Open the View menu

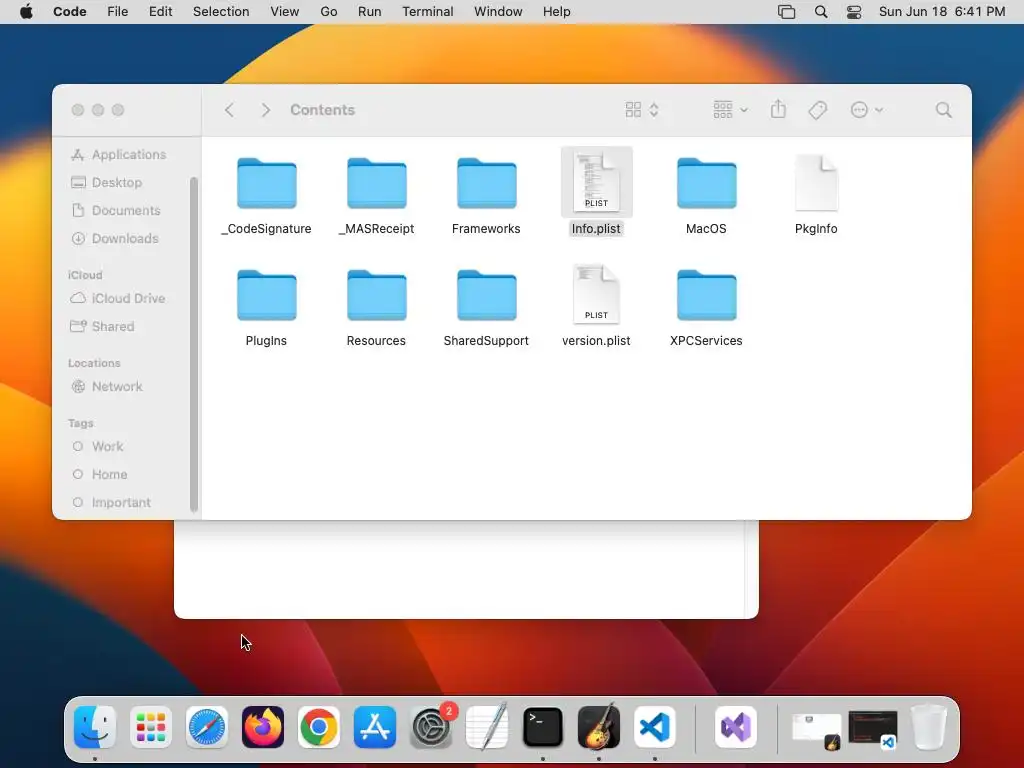click(x=285, y=12)
